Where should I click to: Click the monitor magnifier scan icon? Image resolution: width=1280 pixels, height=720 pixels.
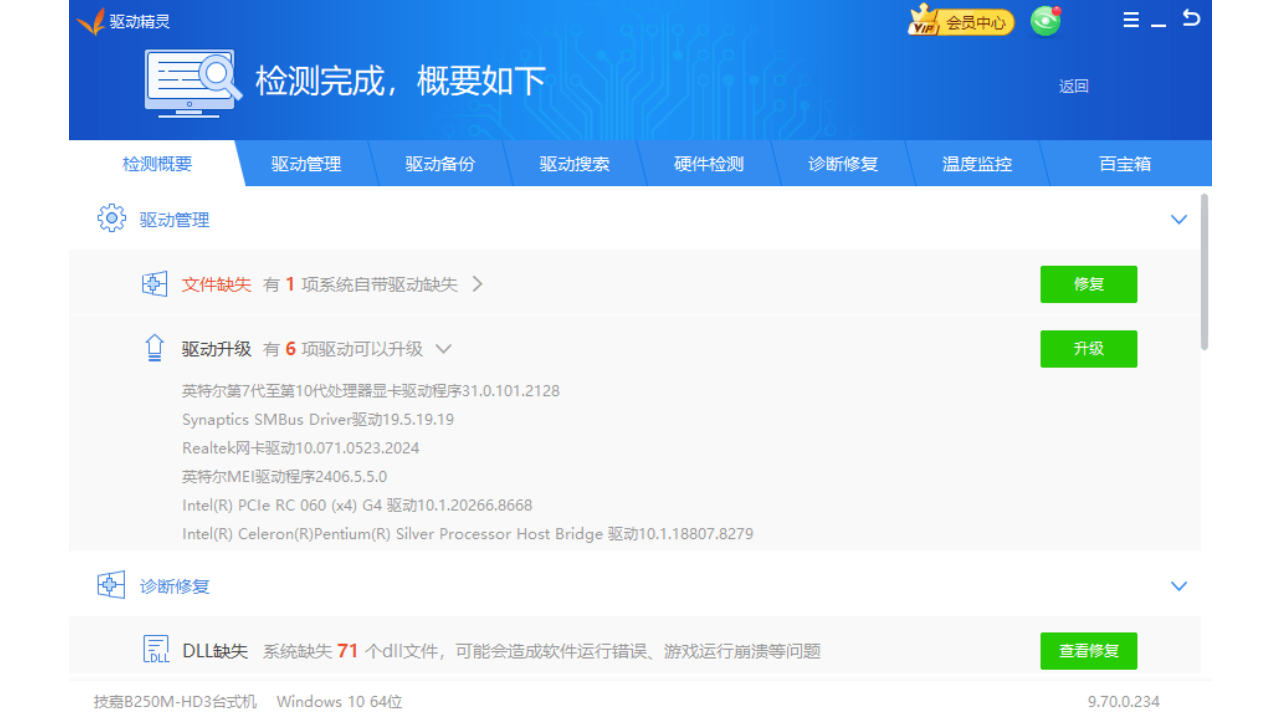pyautogui.click(x=193, y=83)
